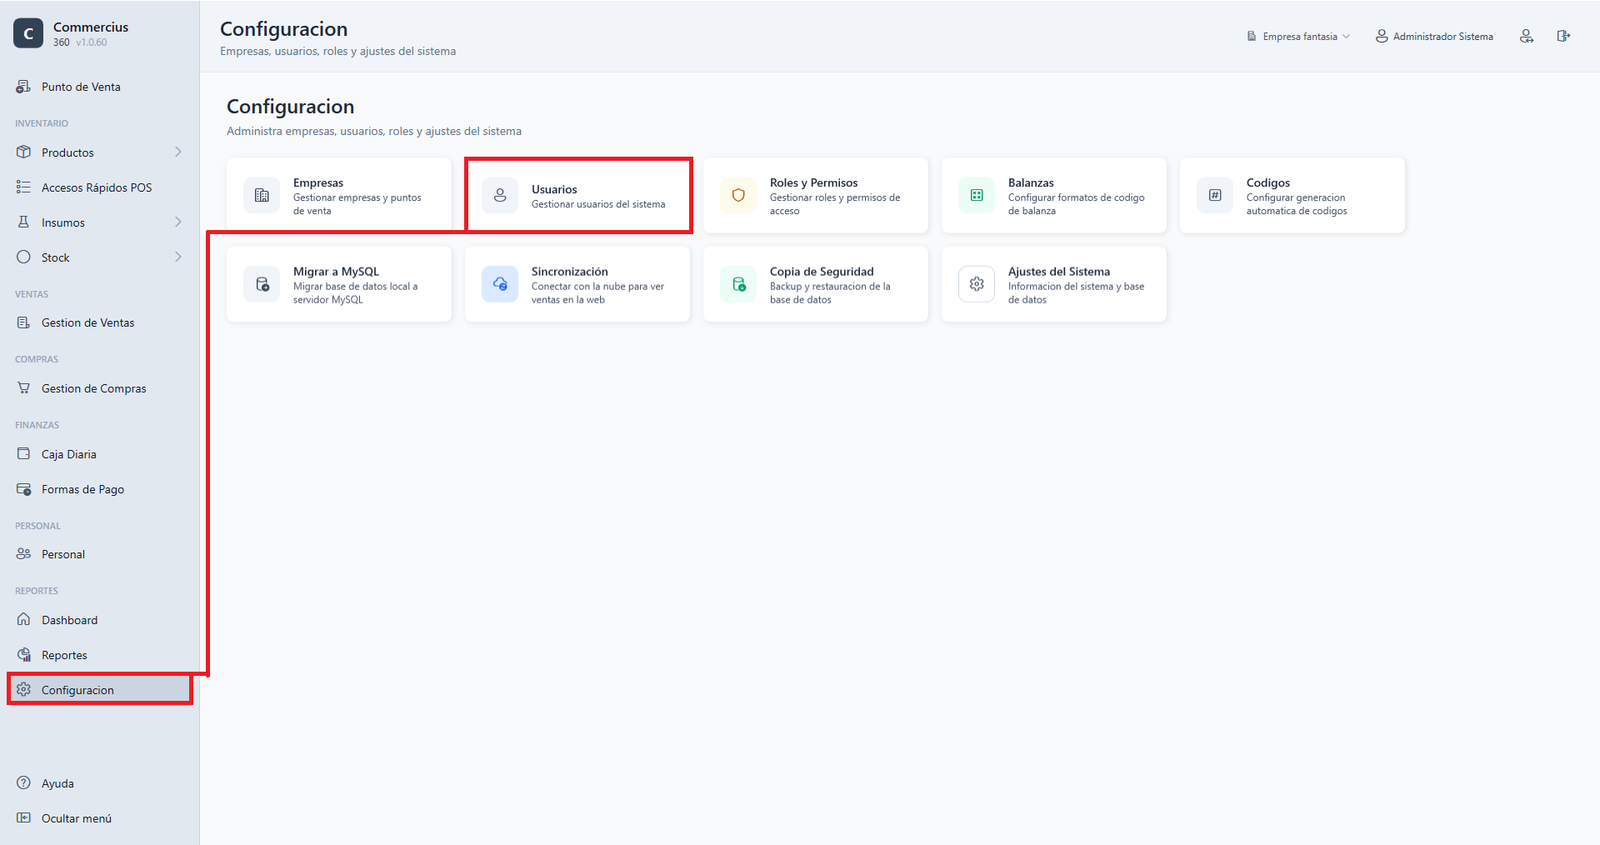This screenshot has height=845, width=1600.
Task: Click the Insumos flask icon
Action: 23,222
